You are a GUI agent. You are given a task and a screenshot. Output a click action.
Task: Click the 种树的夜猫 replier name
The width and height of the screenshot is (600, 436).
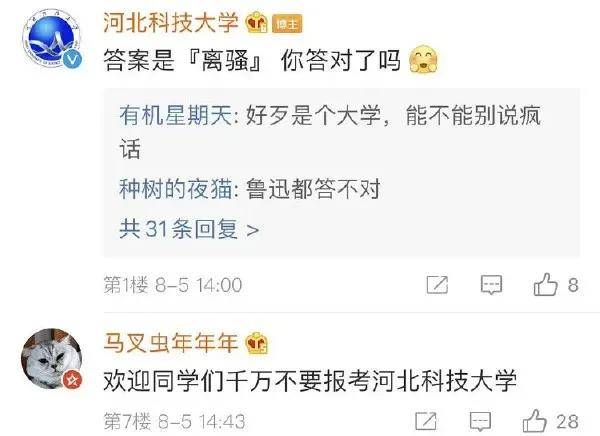point(176,189)
